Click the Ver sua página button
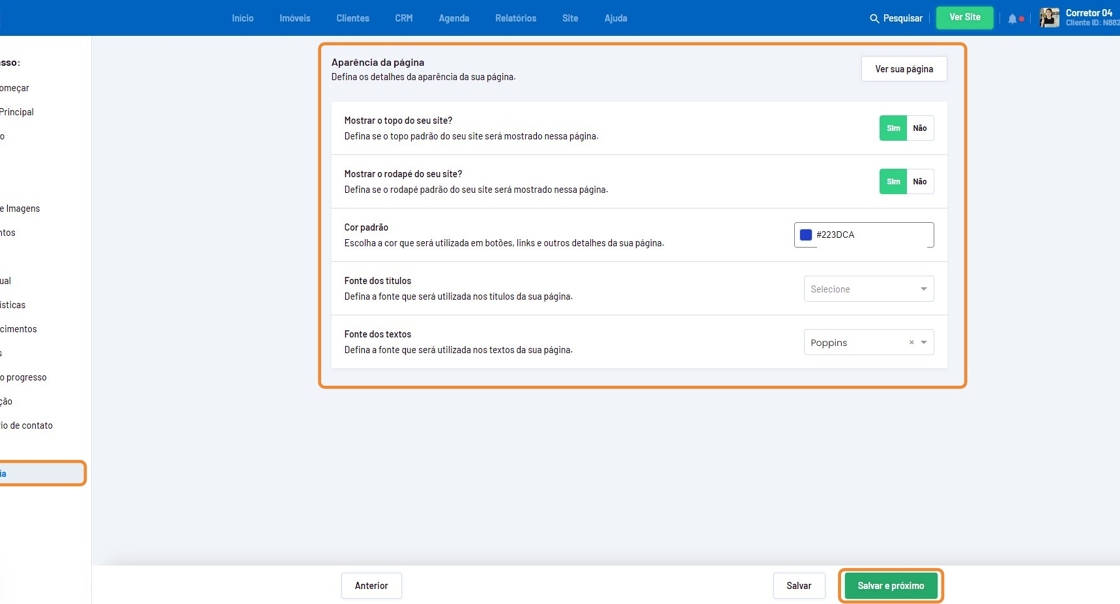Viewport: 1120px width, 604px height. 904,69
